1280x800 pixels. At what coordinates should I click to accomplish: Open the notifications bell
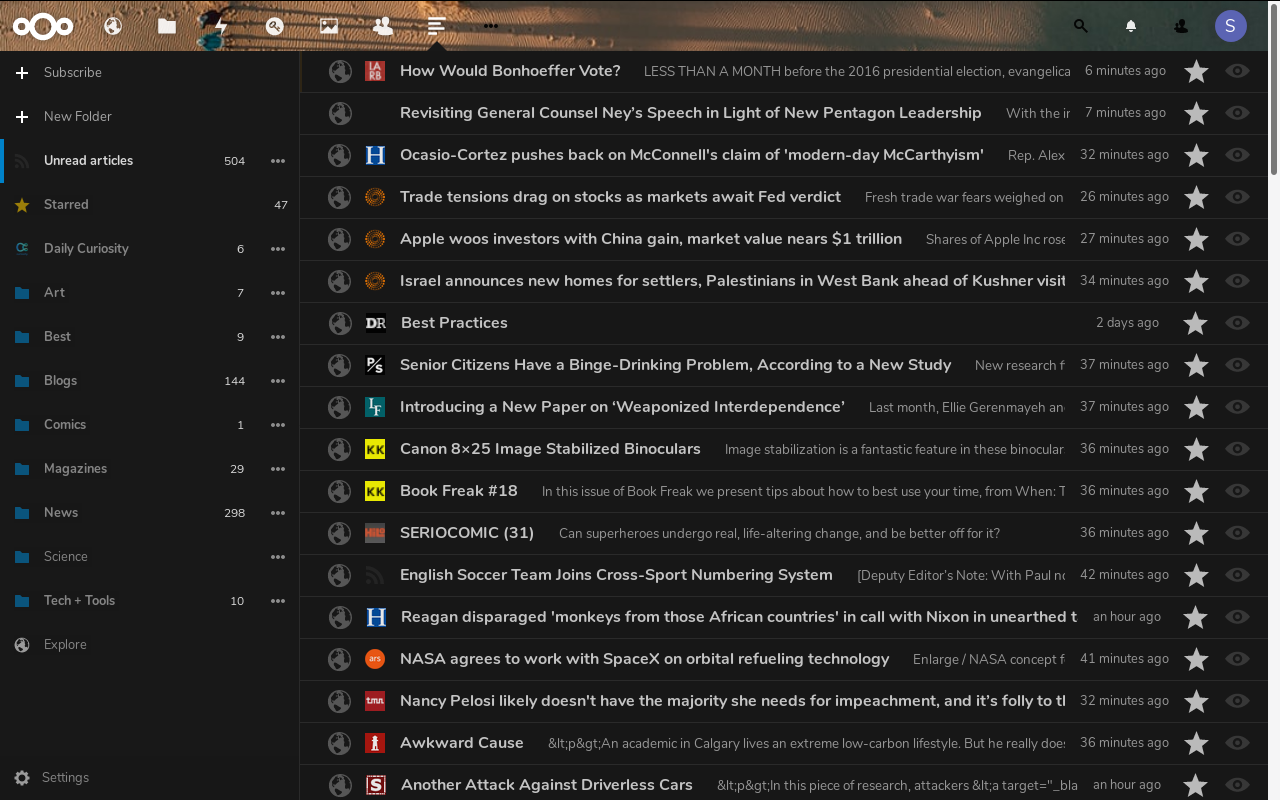(x=1131, y=26)
